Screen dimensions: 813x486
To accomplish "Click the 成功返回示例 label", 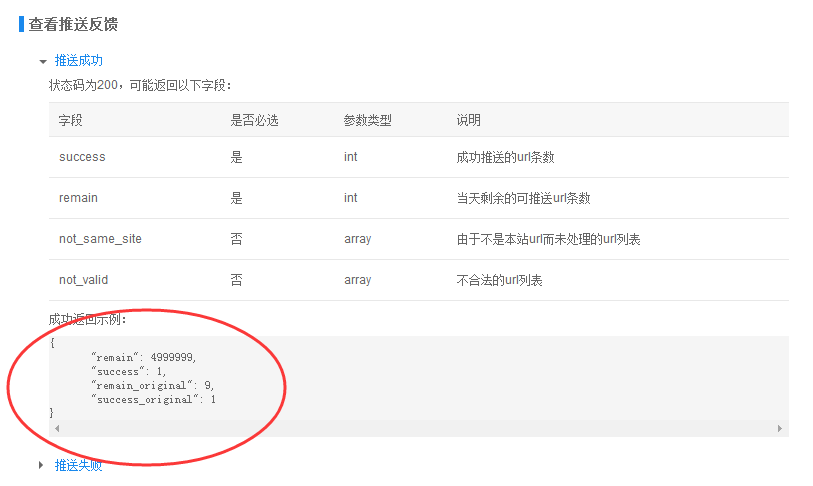I will point(88,320).
